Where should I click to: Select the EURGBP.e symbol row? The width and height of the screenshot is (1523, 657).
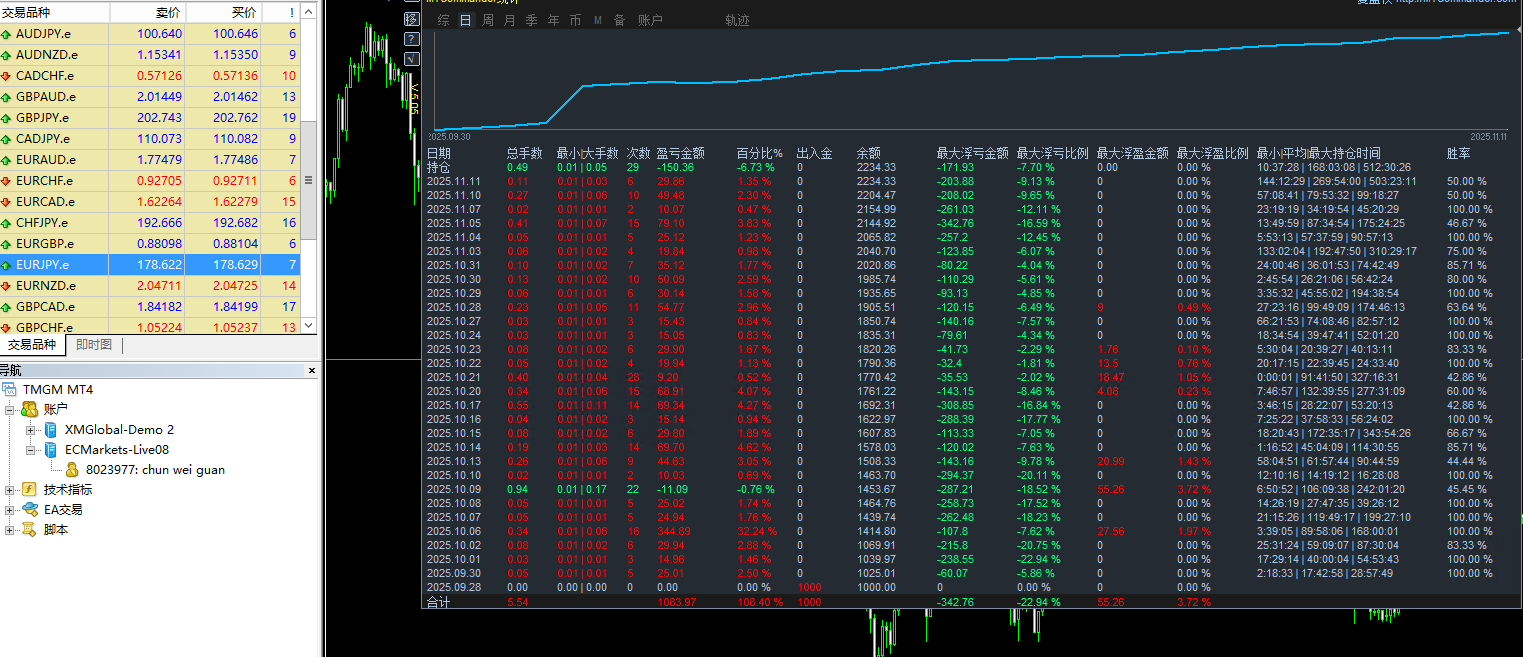pyautogui.click(x=150, y=244)
